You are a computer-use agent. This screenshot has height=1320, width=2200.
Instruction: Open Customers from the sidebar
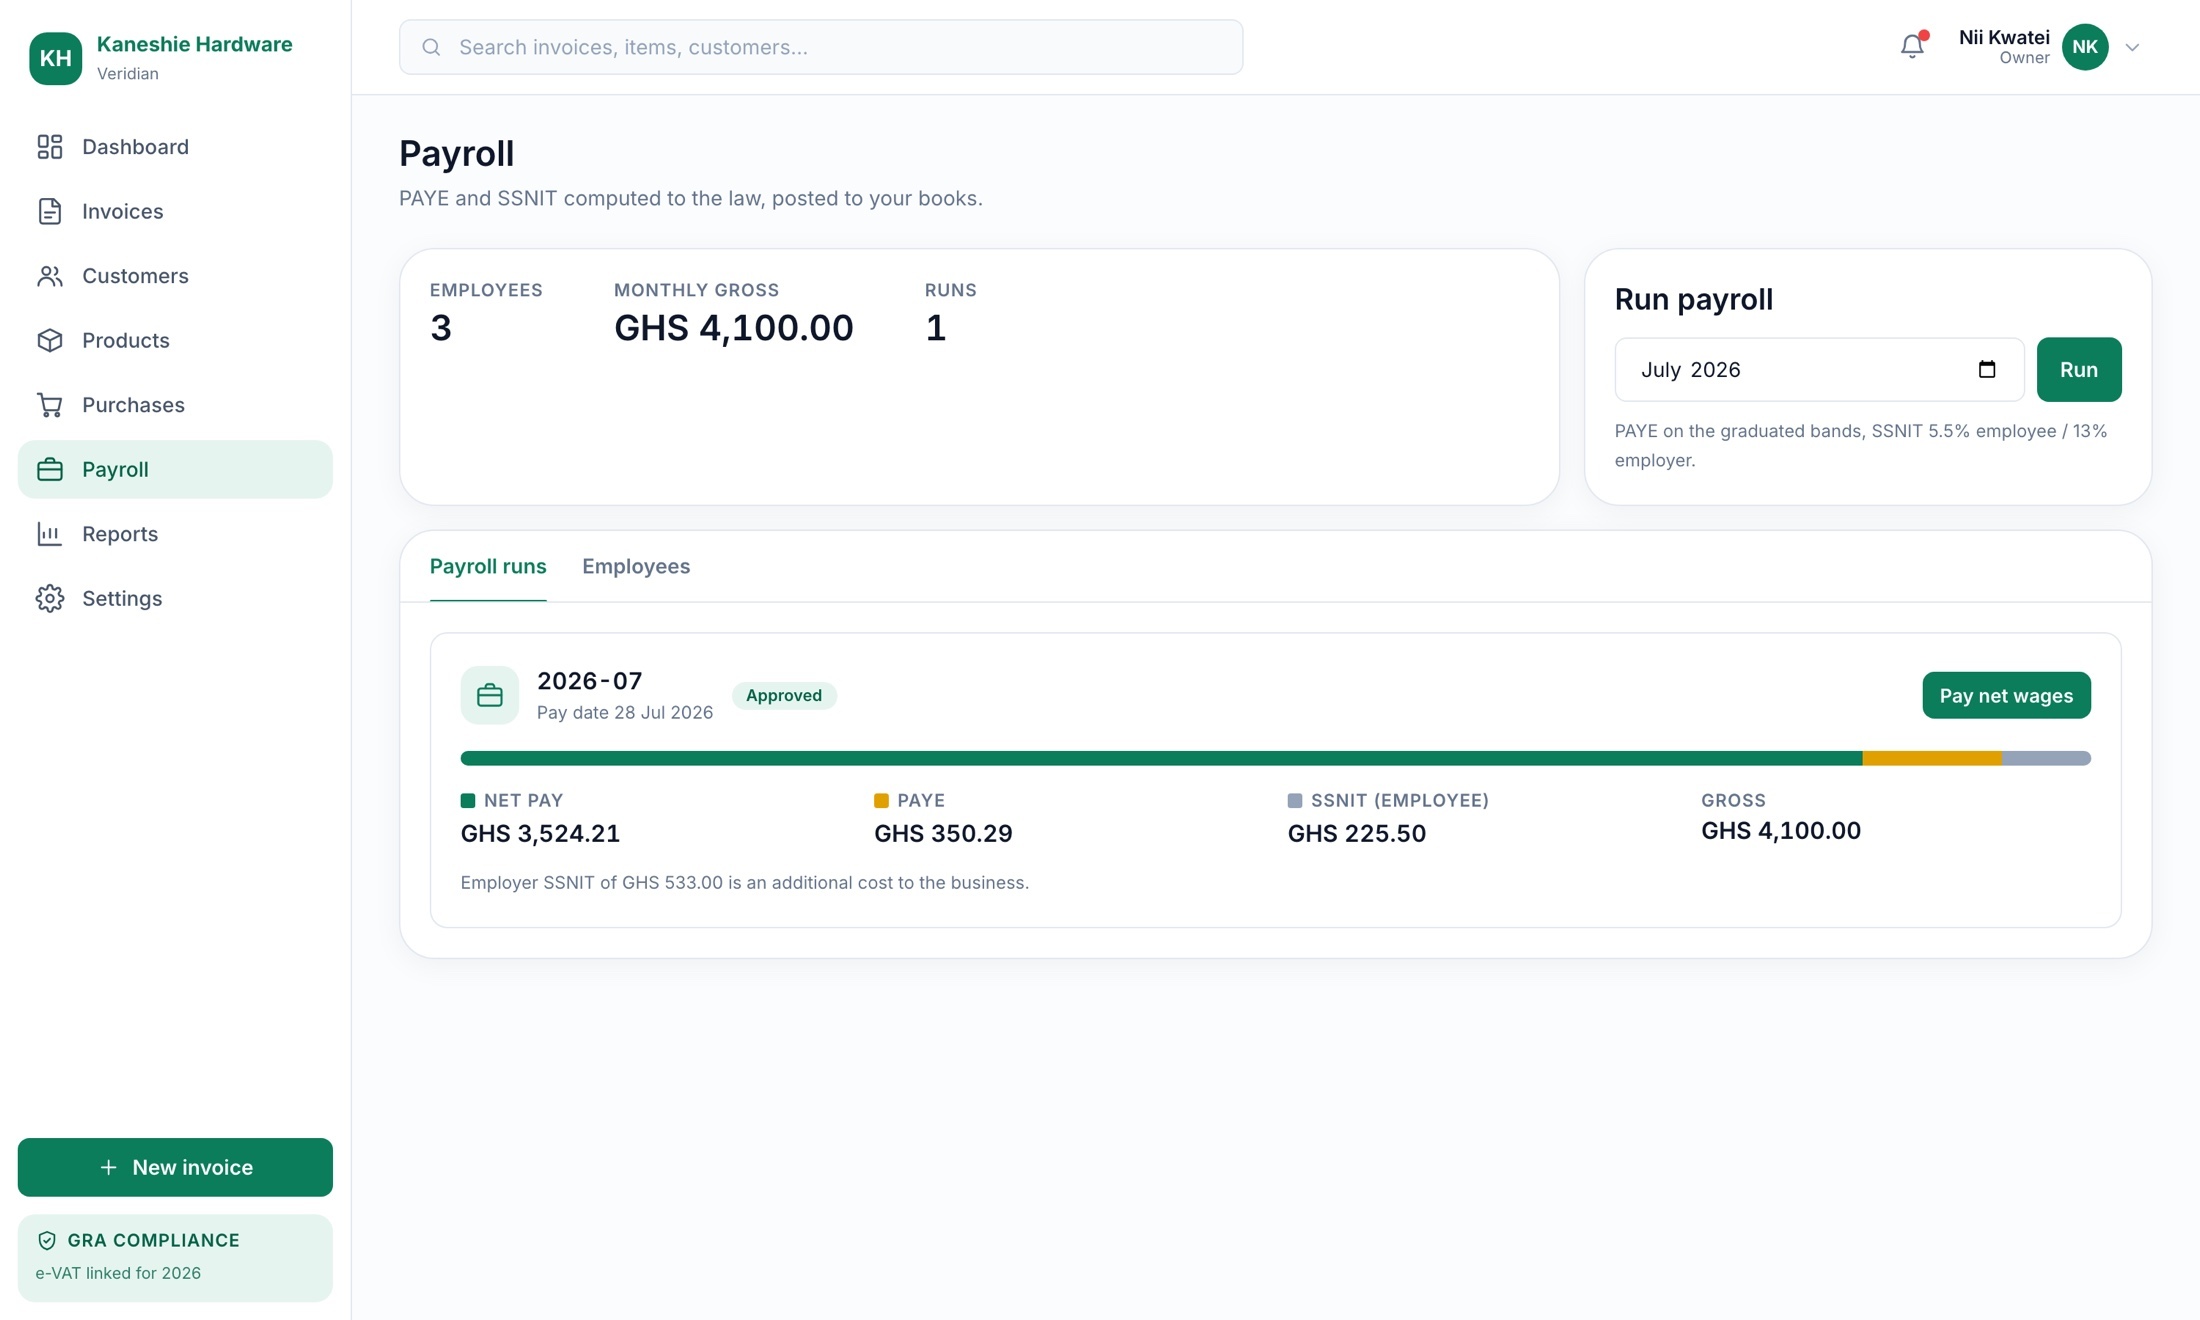(x=175, y=276)
